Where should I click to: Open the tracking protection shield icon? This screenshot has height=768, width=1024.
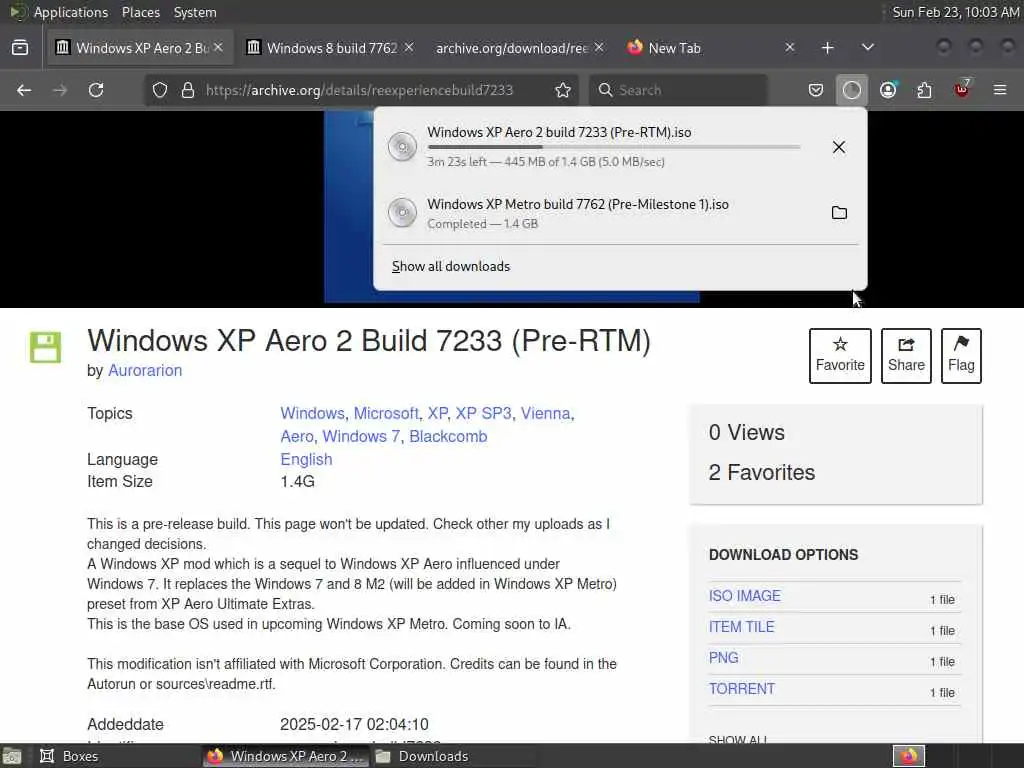tap(160, 90)
